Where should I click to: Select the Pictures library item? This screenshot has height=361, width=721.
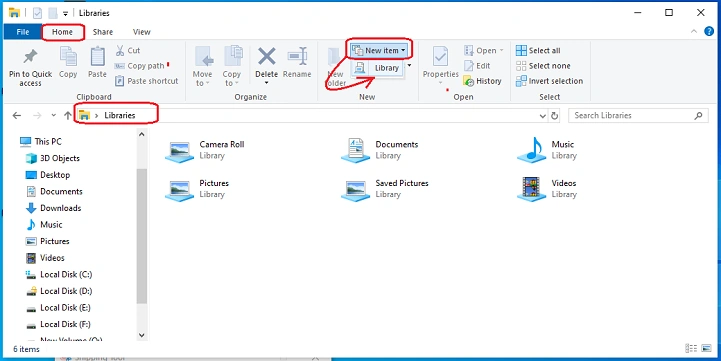(197, 189)
